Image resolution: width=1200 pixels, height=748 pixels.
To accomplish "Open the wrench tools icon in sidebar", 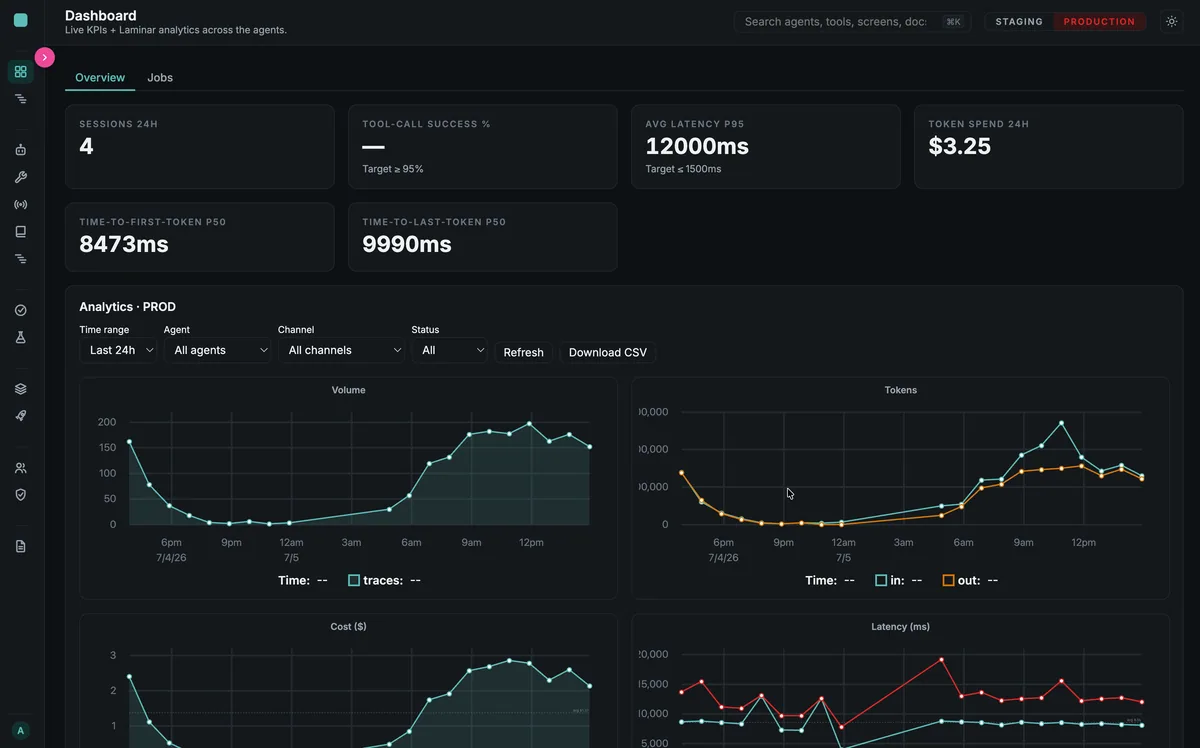I will (20, 177).
